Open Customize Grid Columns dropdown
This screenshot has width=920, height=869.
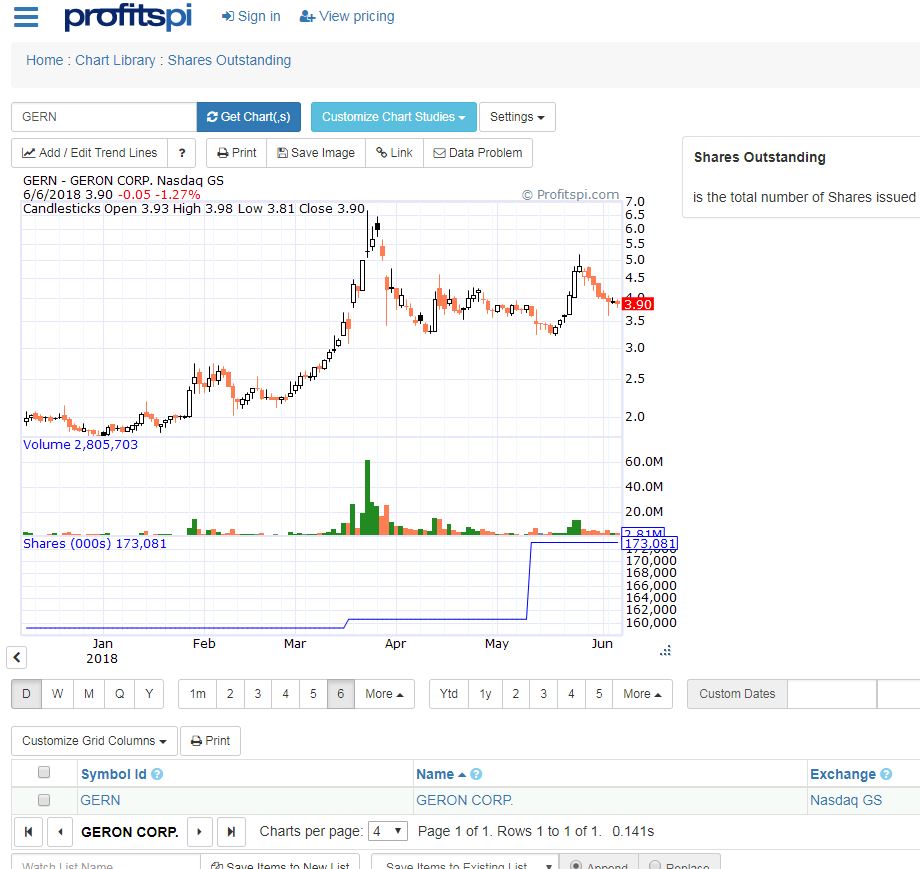[94, 740]
